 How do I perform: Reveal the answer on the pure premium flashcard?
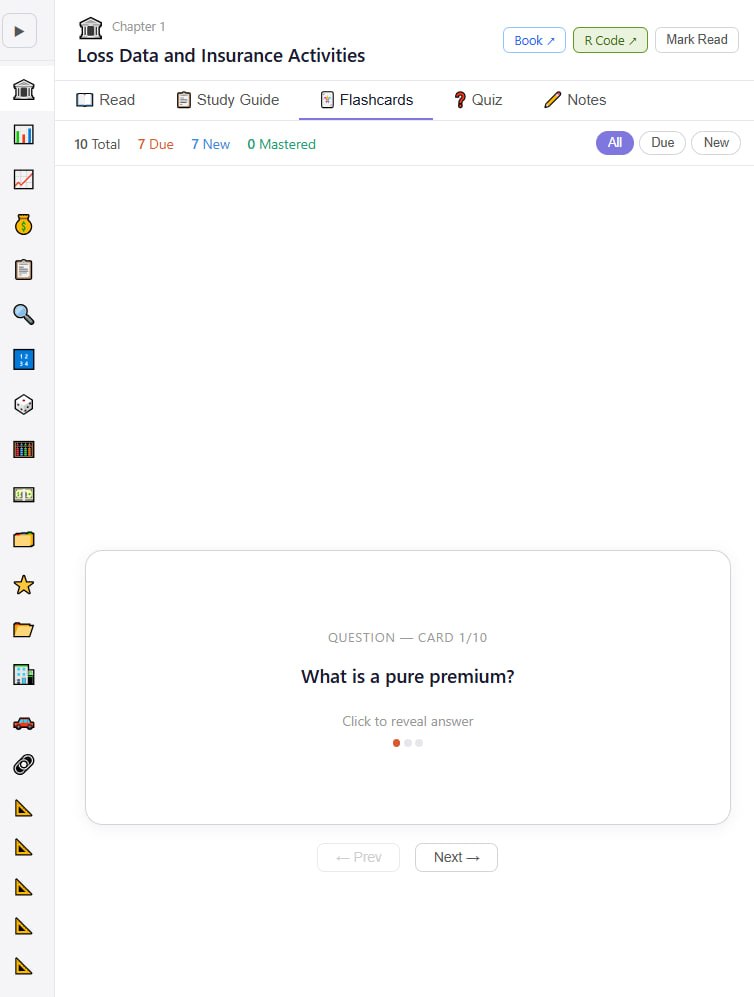[408, 687]
